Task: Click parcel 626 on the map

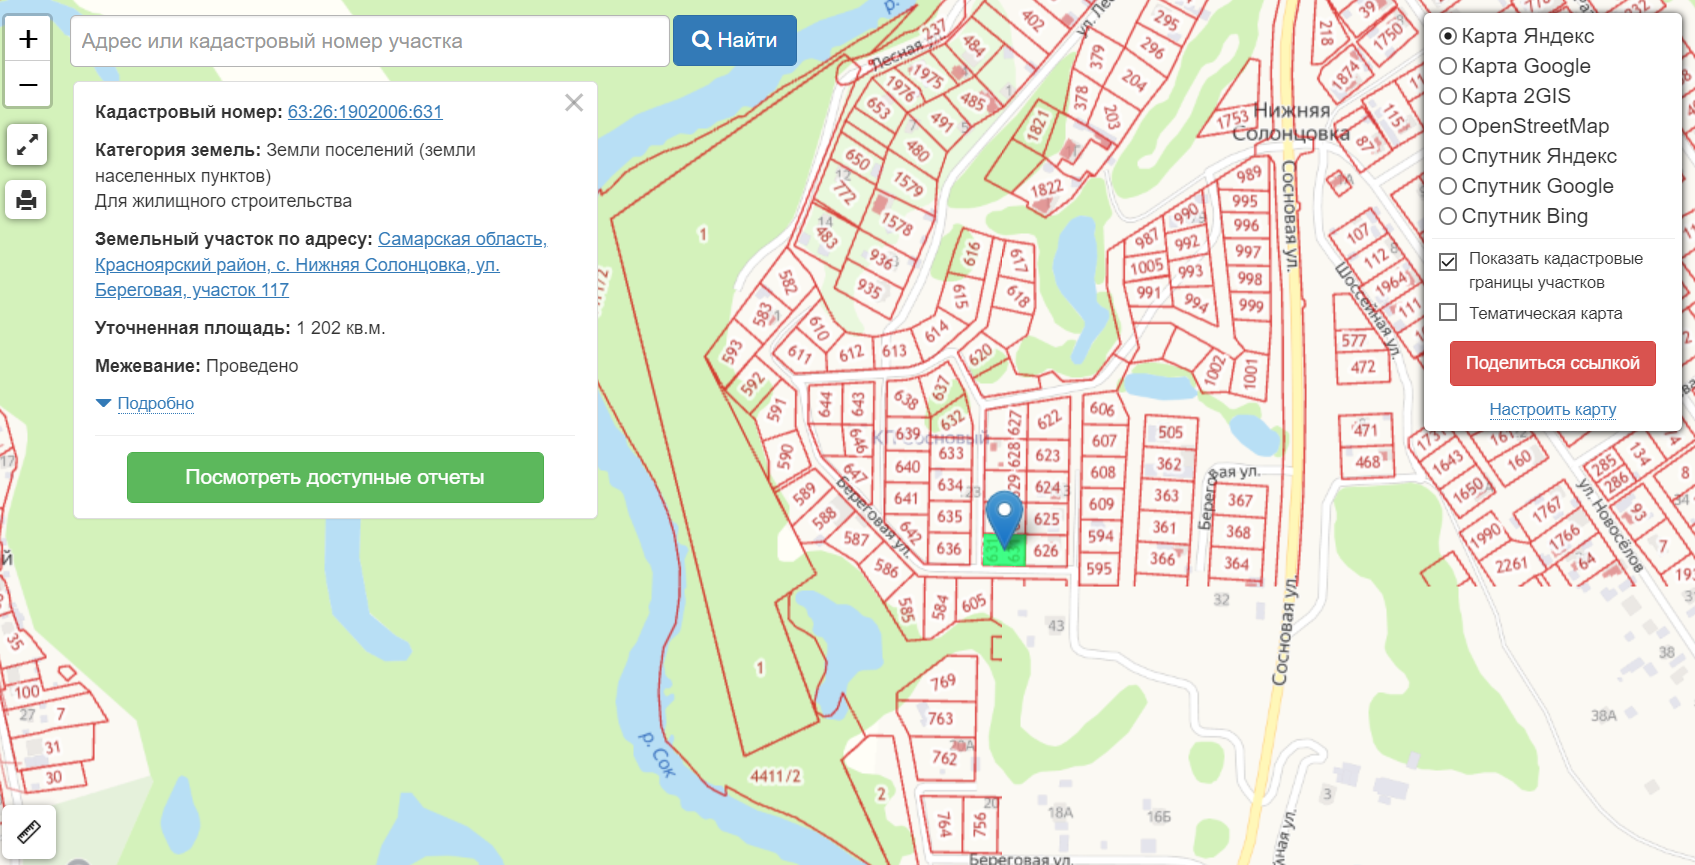Action: tap(1046, 550)
